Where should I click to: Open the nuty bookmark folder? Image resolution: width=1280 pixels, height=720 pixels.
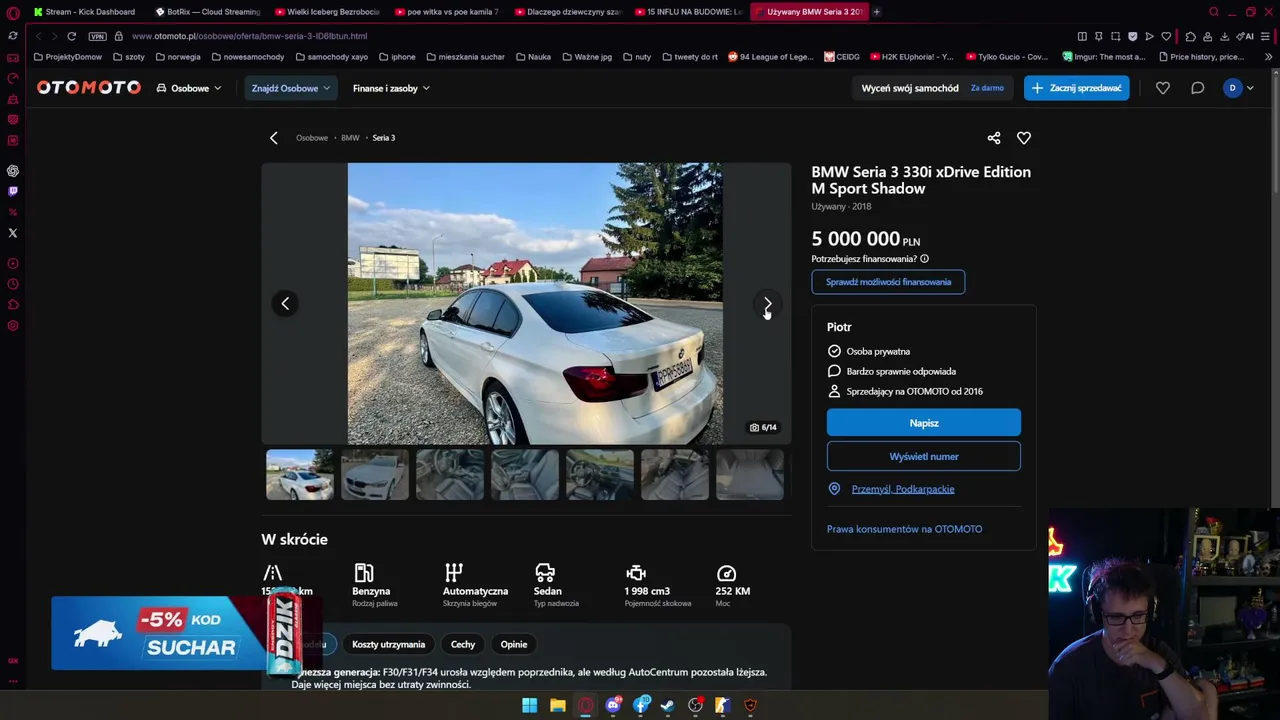click(x=639, y=57)
